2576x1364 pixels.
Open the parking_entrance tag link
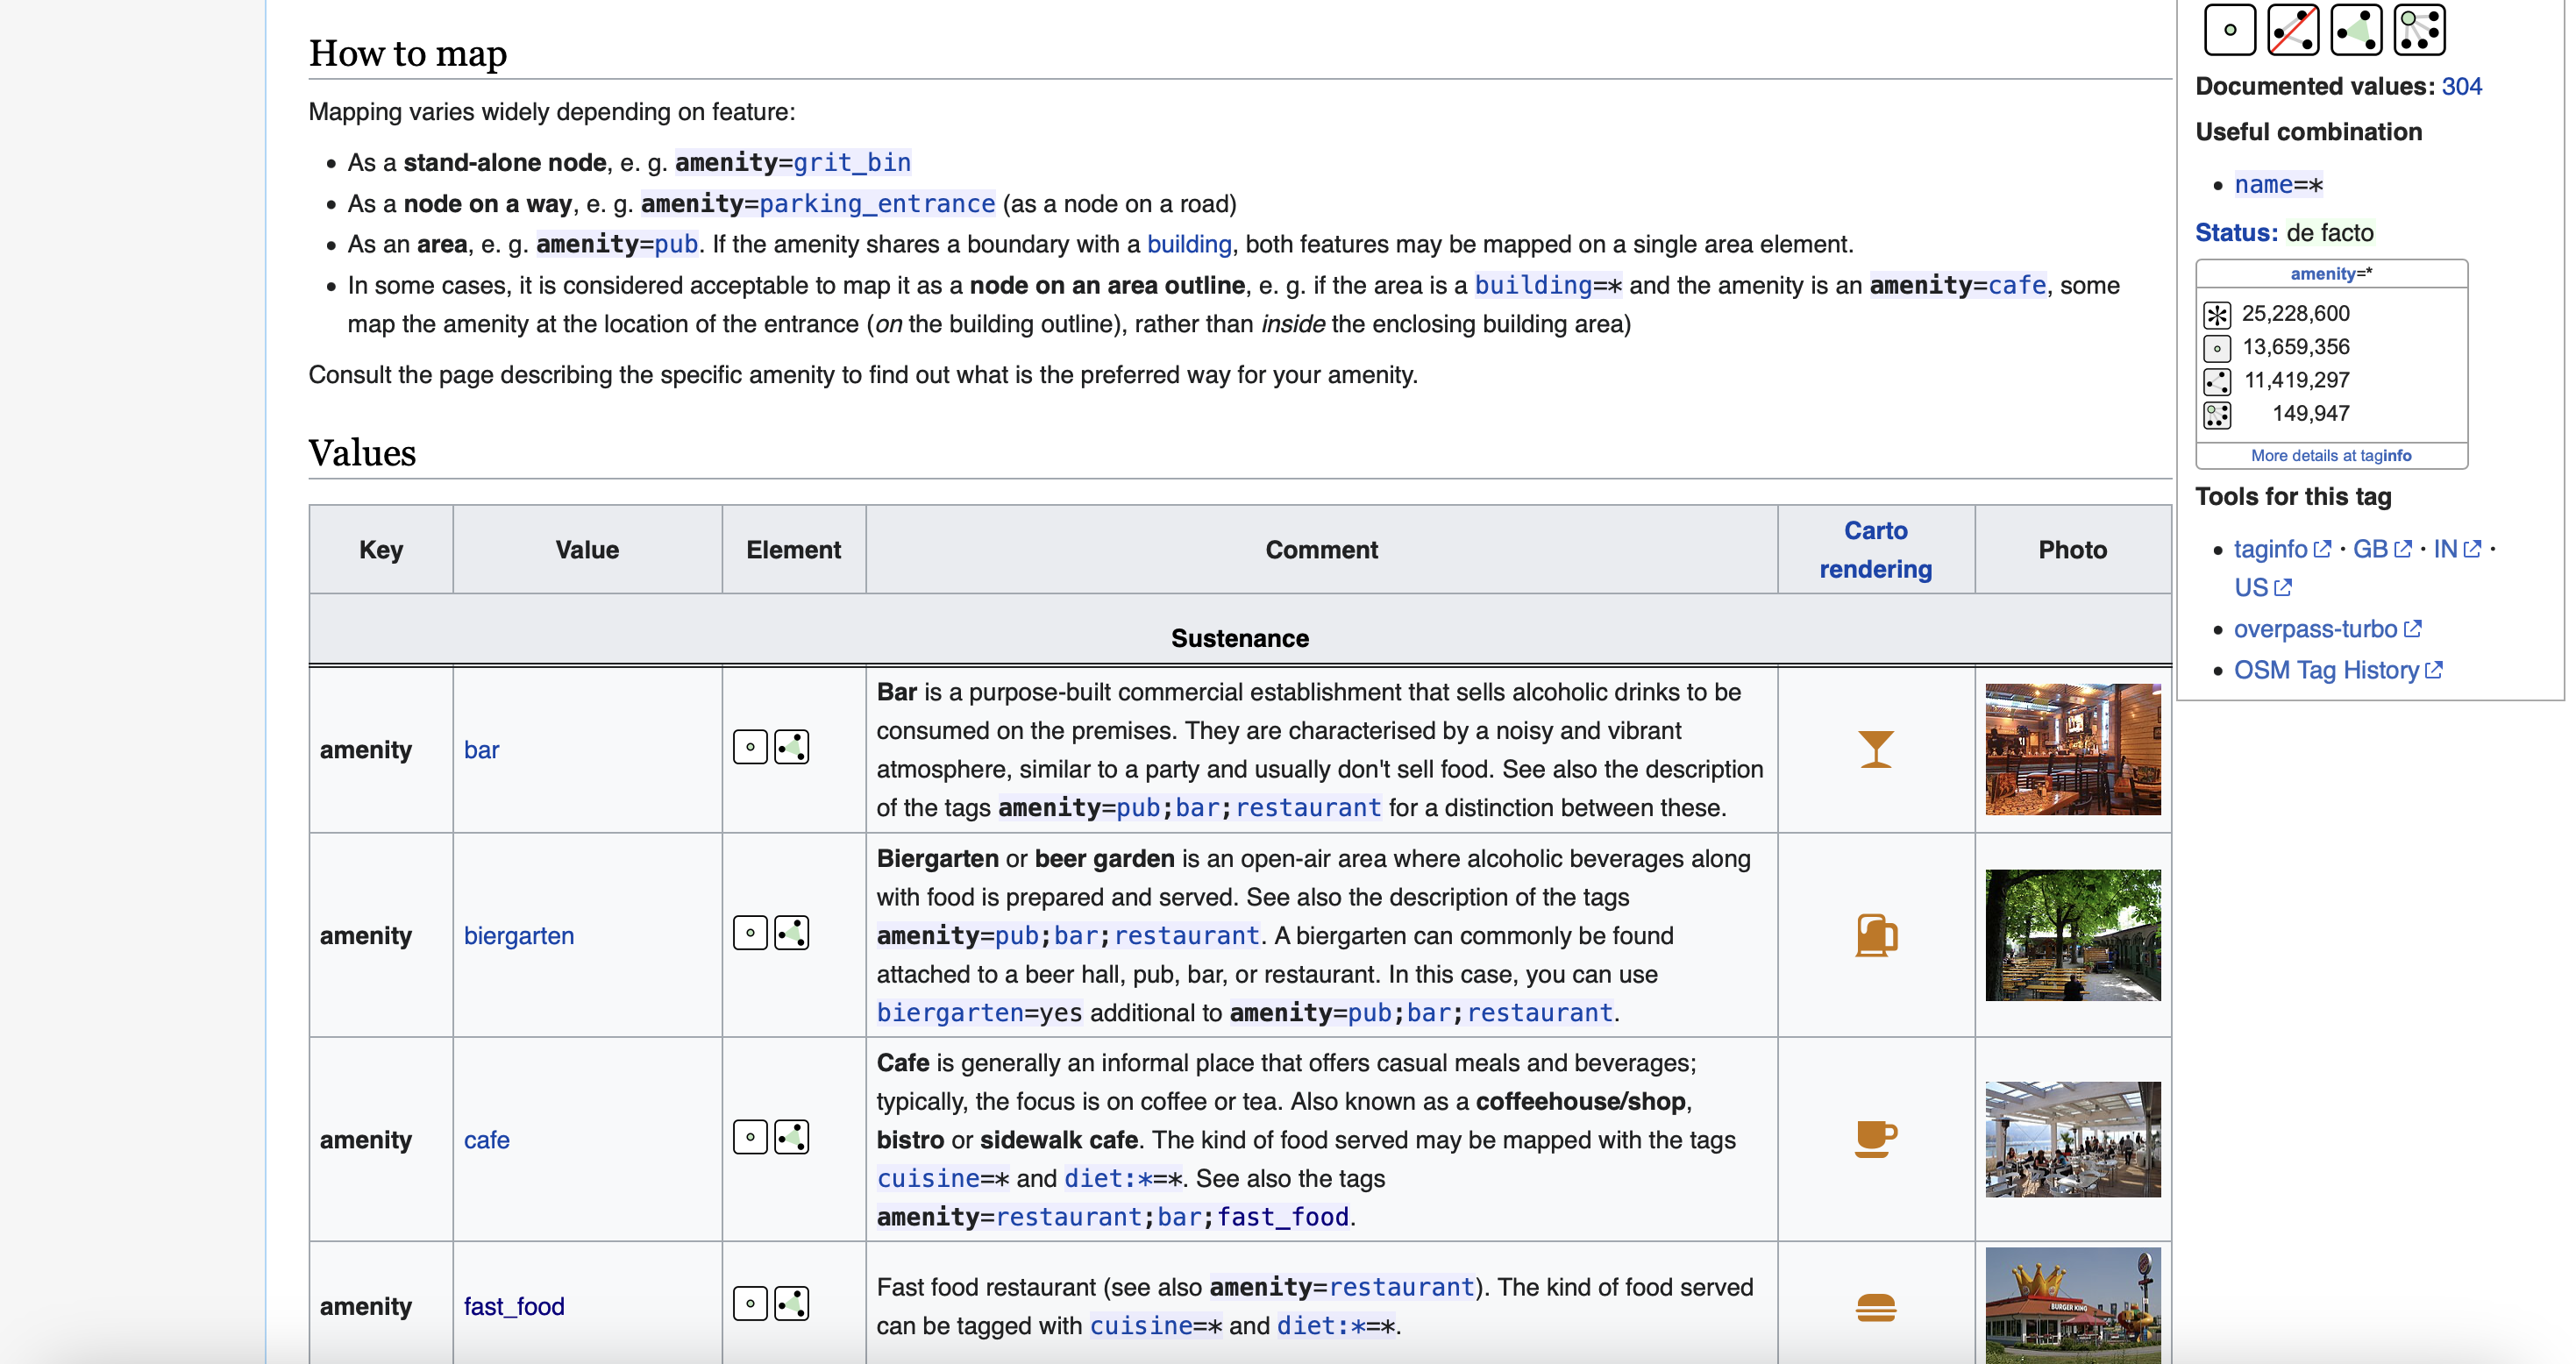(876, 204)
